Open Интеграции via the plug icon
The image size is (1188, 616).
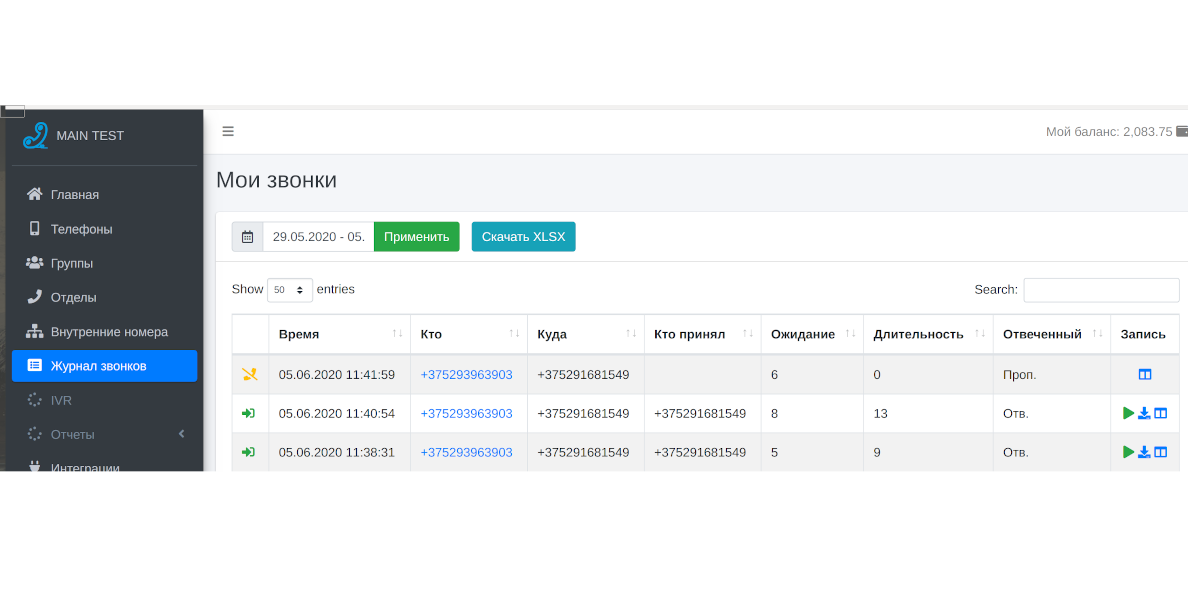coord(34,467)
